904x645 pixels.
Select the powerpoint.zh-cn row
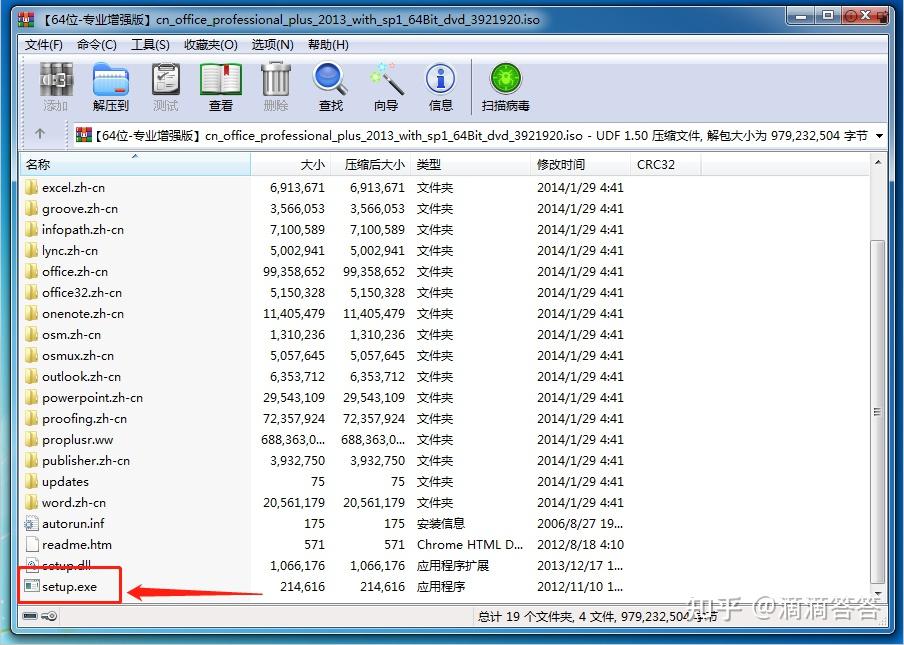pos(444,397)
